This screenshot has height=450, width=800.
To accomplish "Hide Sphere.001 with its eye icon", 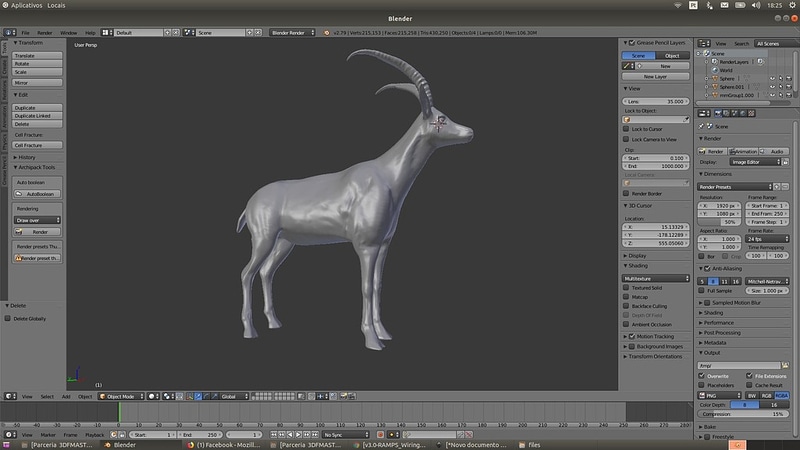I will tap(772, 87).
